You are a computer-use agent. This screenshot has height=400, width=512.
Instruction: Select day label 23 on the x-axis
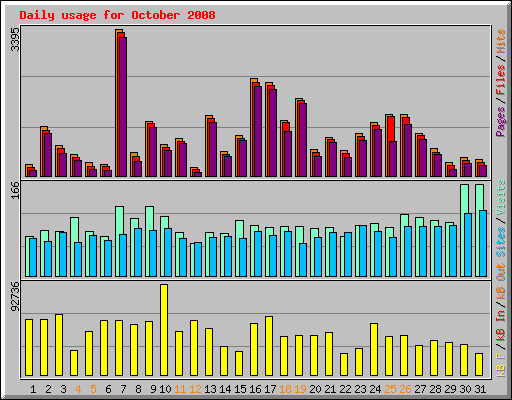[360, 389]
